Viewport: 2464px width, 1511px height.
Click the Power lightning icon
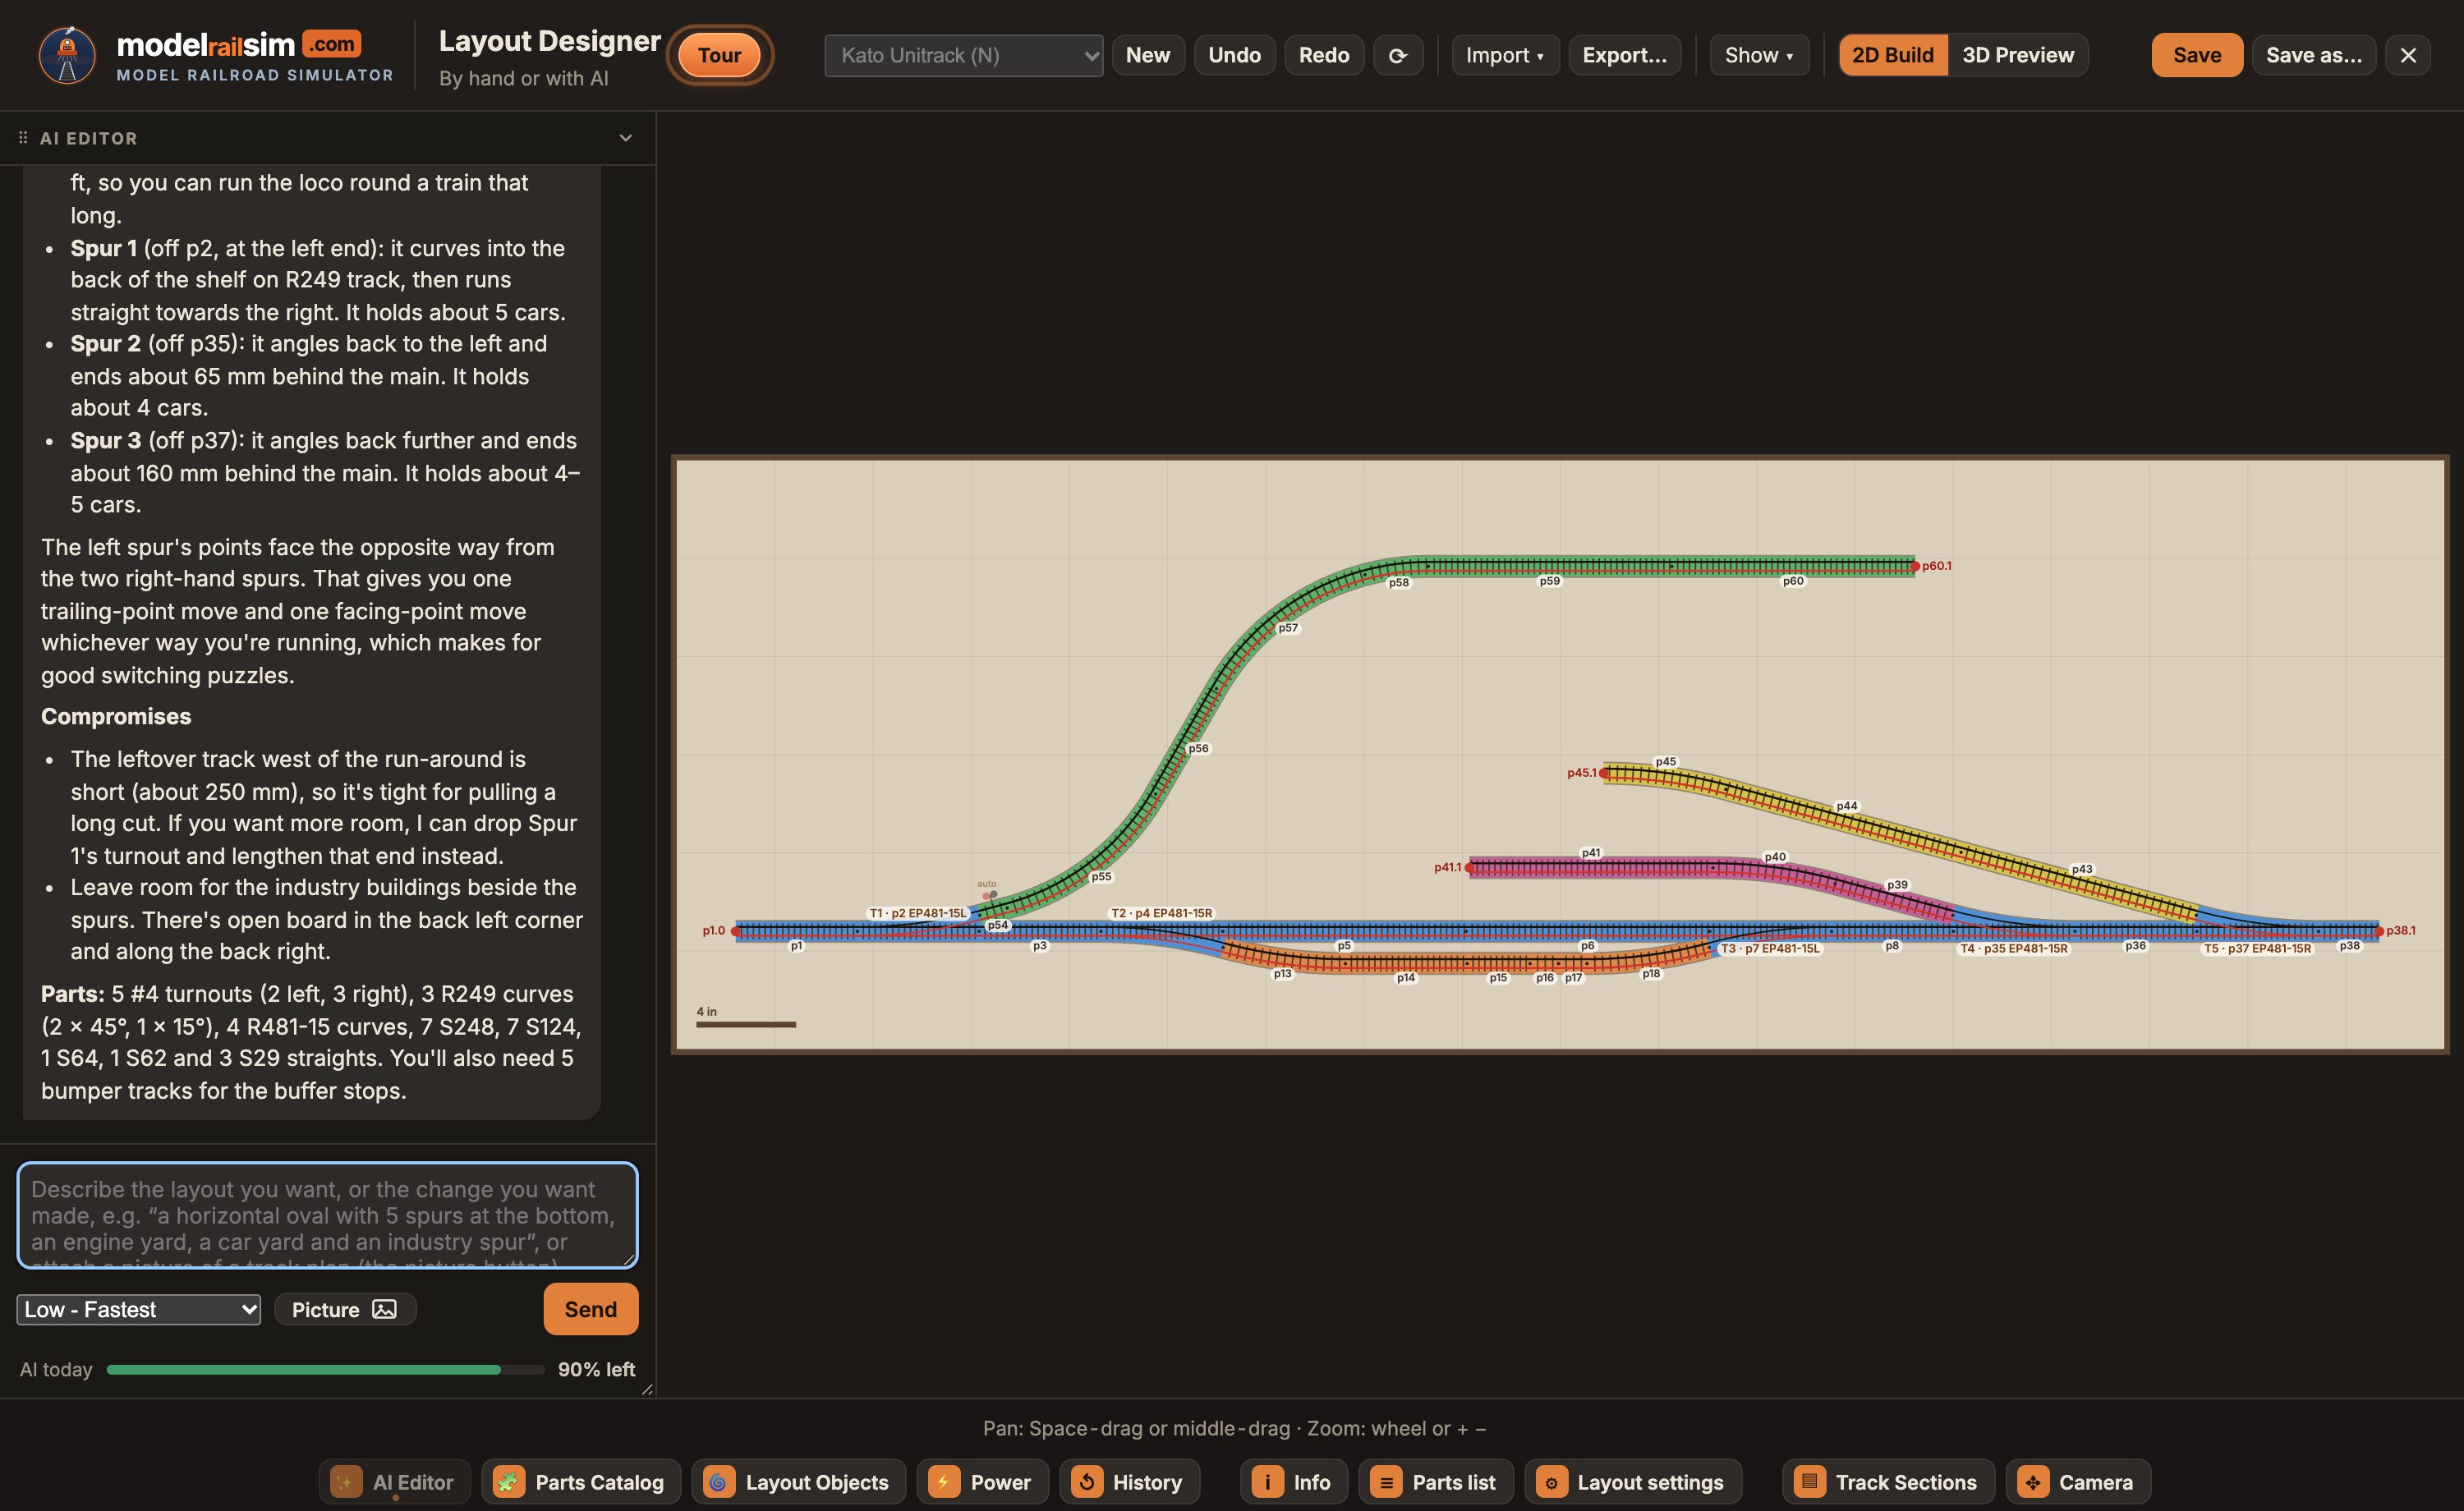coord(943,1481)
